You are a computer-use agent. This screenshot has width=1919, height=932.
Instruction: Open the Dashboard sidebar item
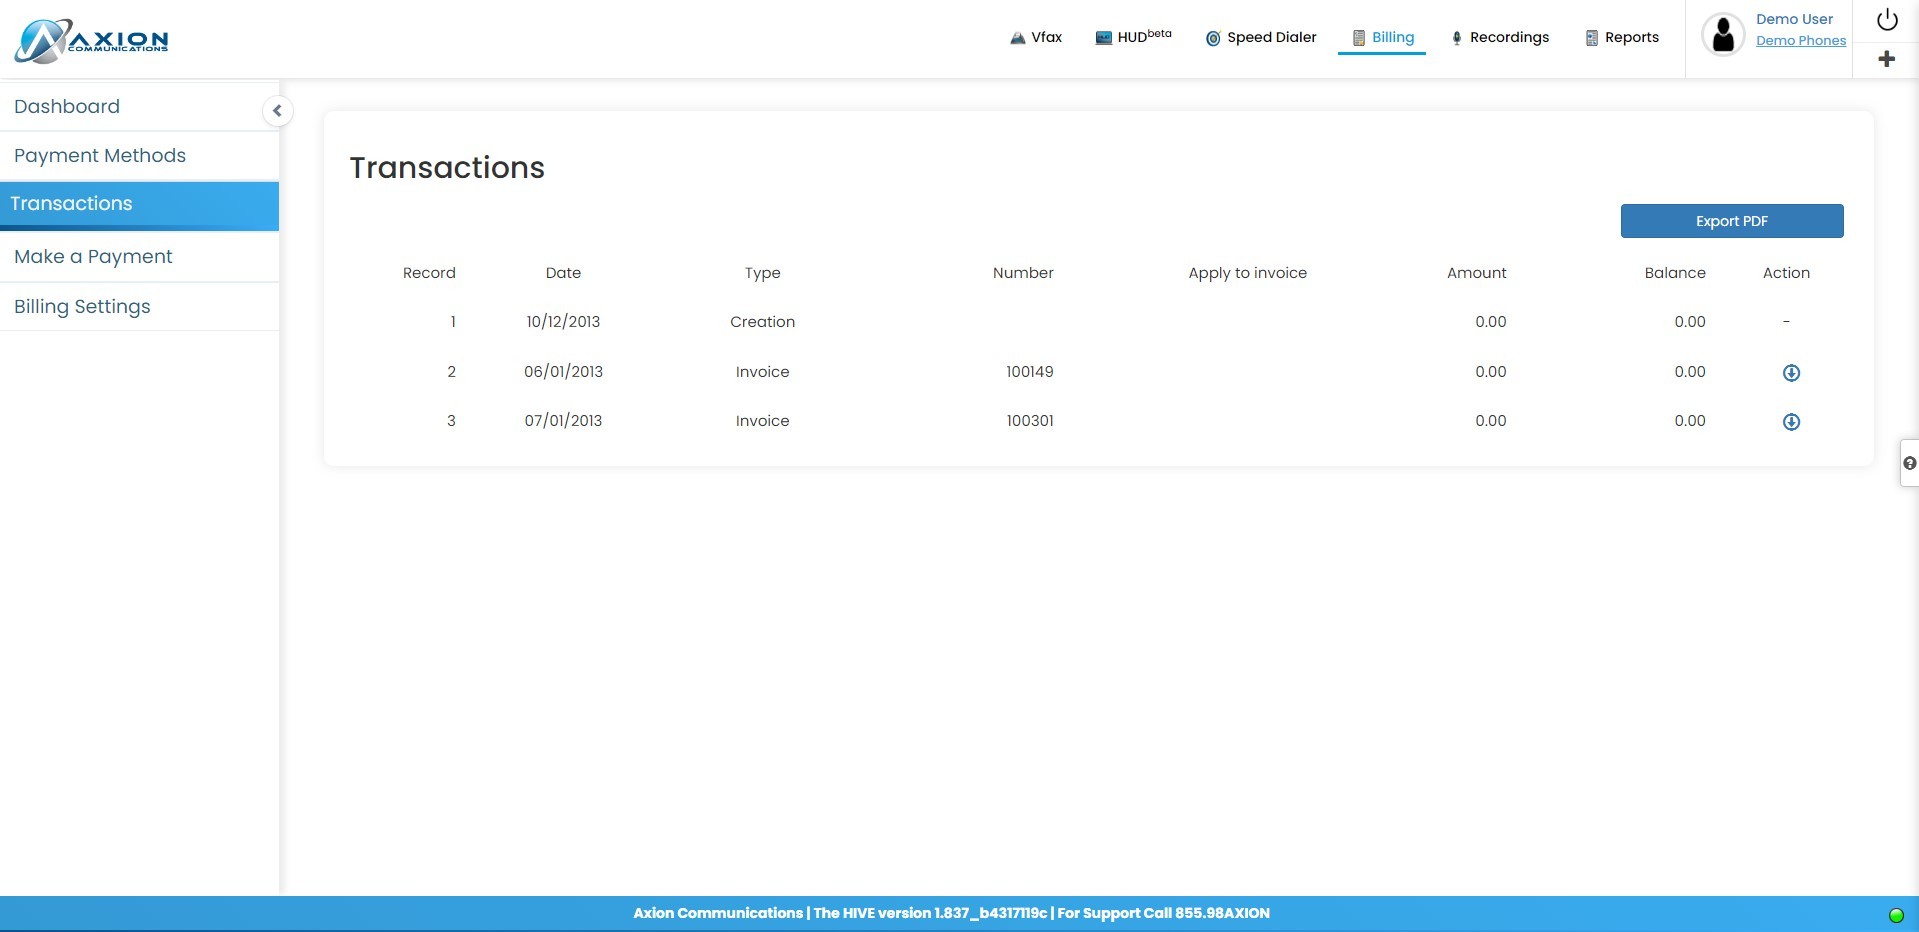pyautogui.click(x=139, y=107)
